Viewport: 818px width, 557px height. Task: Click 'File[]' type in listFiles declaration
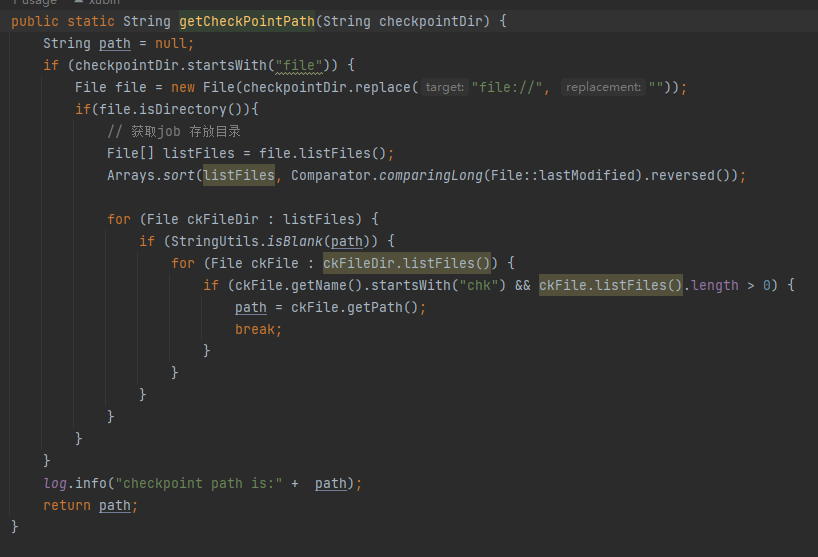click(131, 153)
